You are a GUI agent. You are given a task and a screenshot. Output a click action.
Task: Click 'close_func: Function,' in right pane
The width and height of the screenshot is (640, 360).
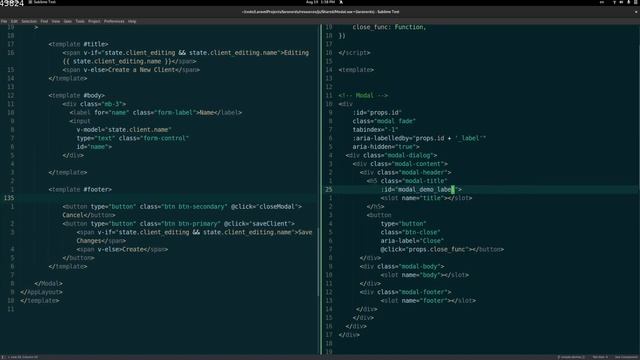point(389,27)
